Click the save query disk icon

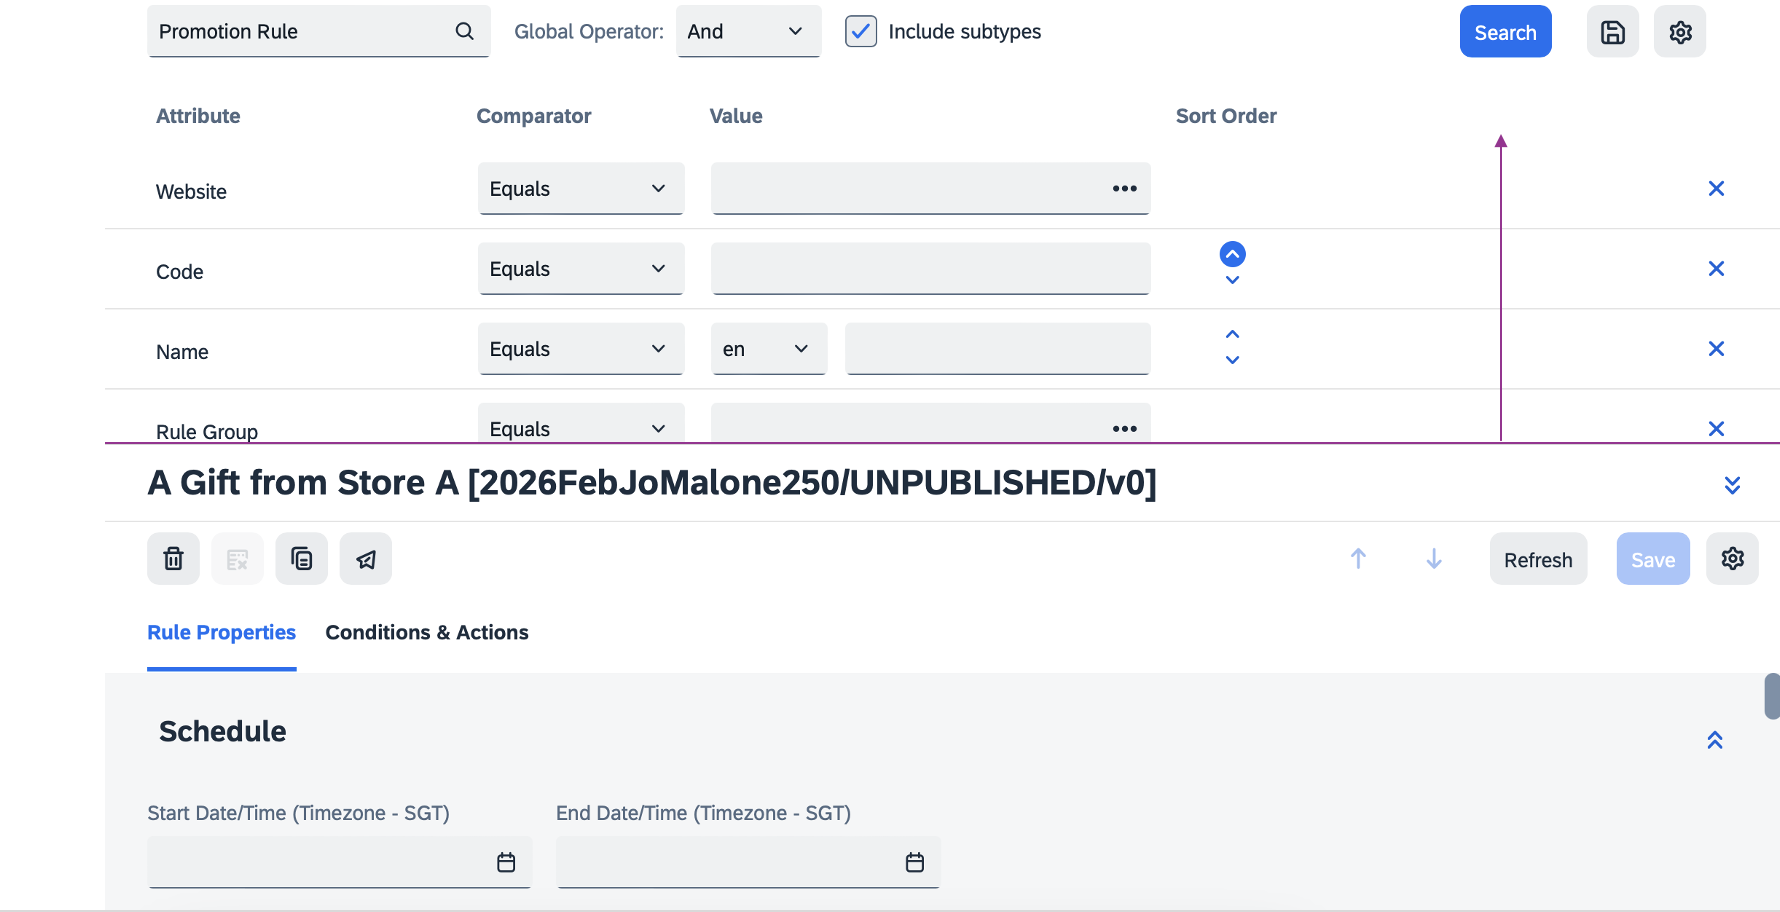tap(1612, 32)
